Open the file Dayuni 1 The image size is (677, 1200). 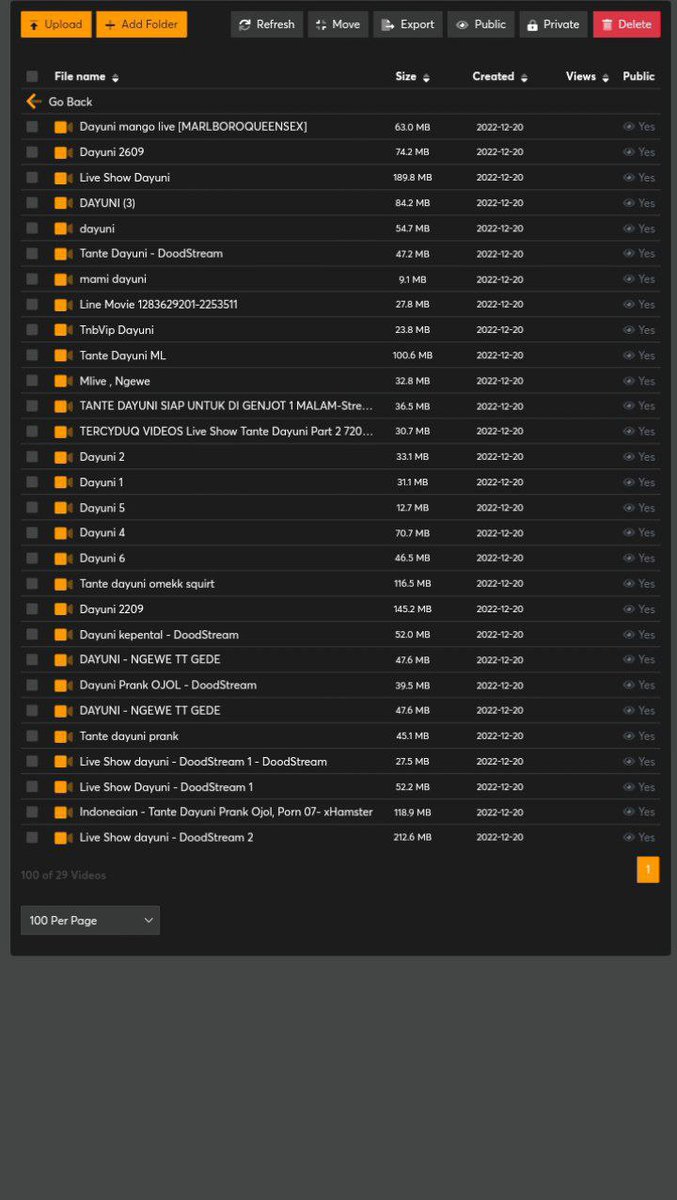(x=101, y=482)
